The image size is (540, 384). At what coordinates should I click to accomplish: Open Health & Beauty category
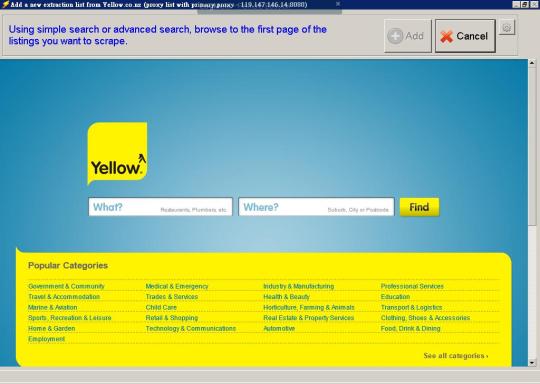pos(287,297)
